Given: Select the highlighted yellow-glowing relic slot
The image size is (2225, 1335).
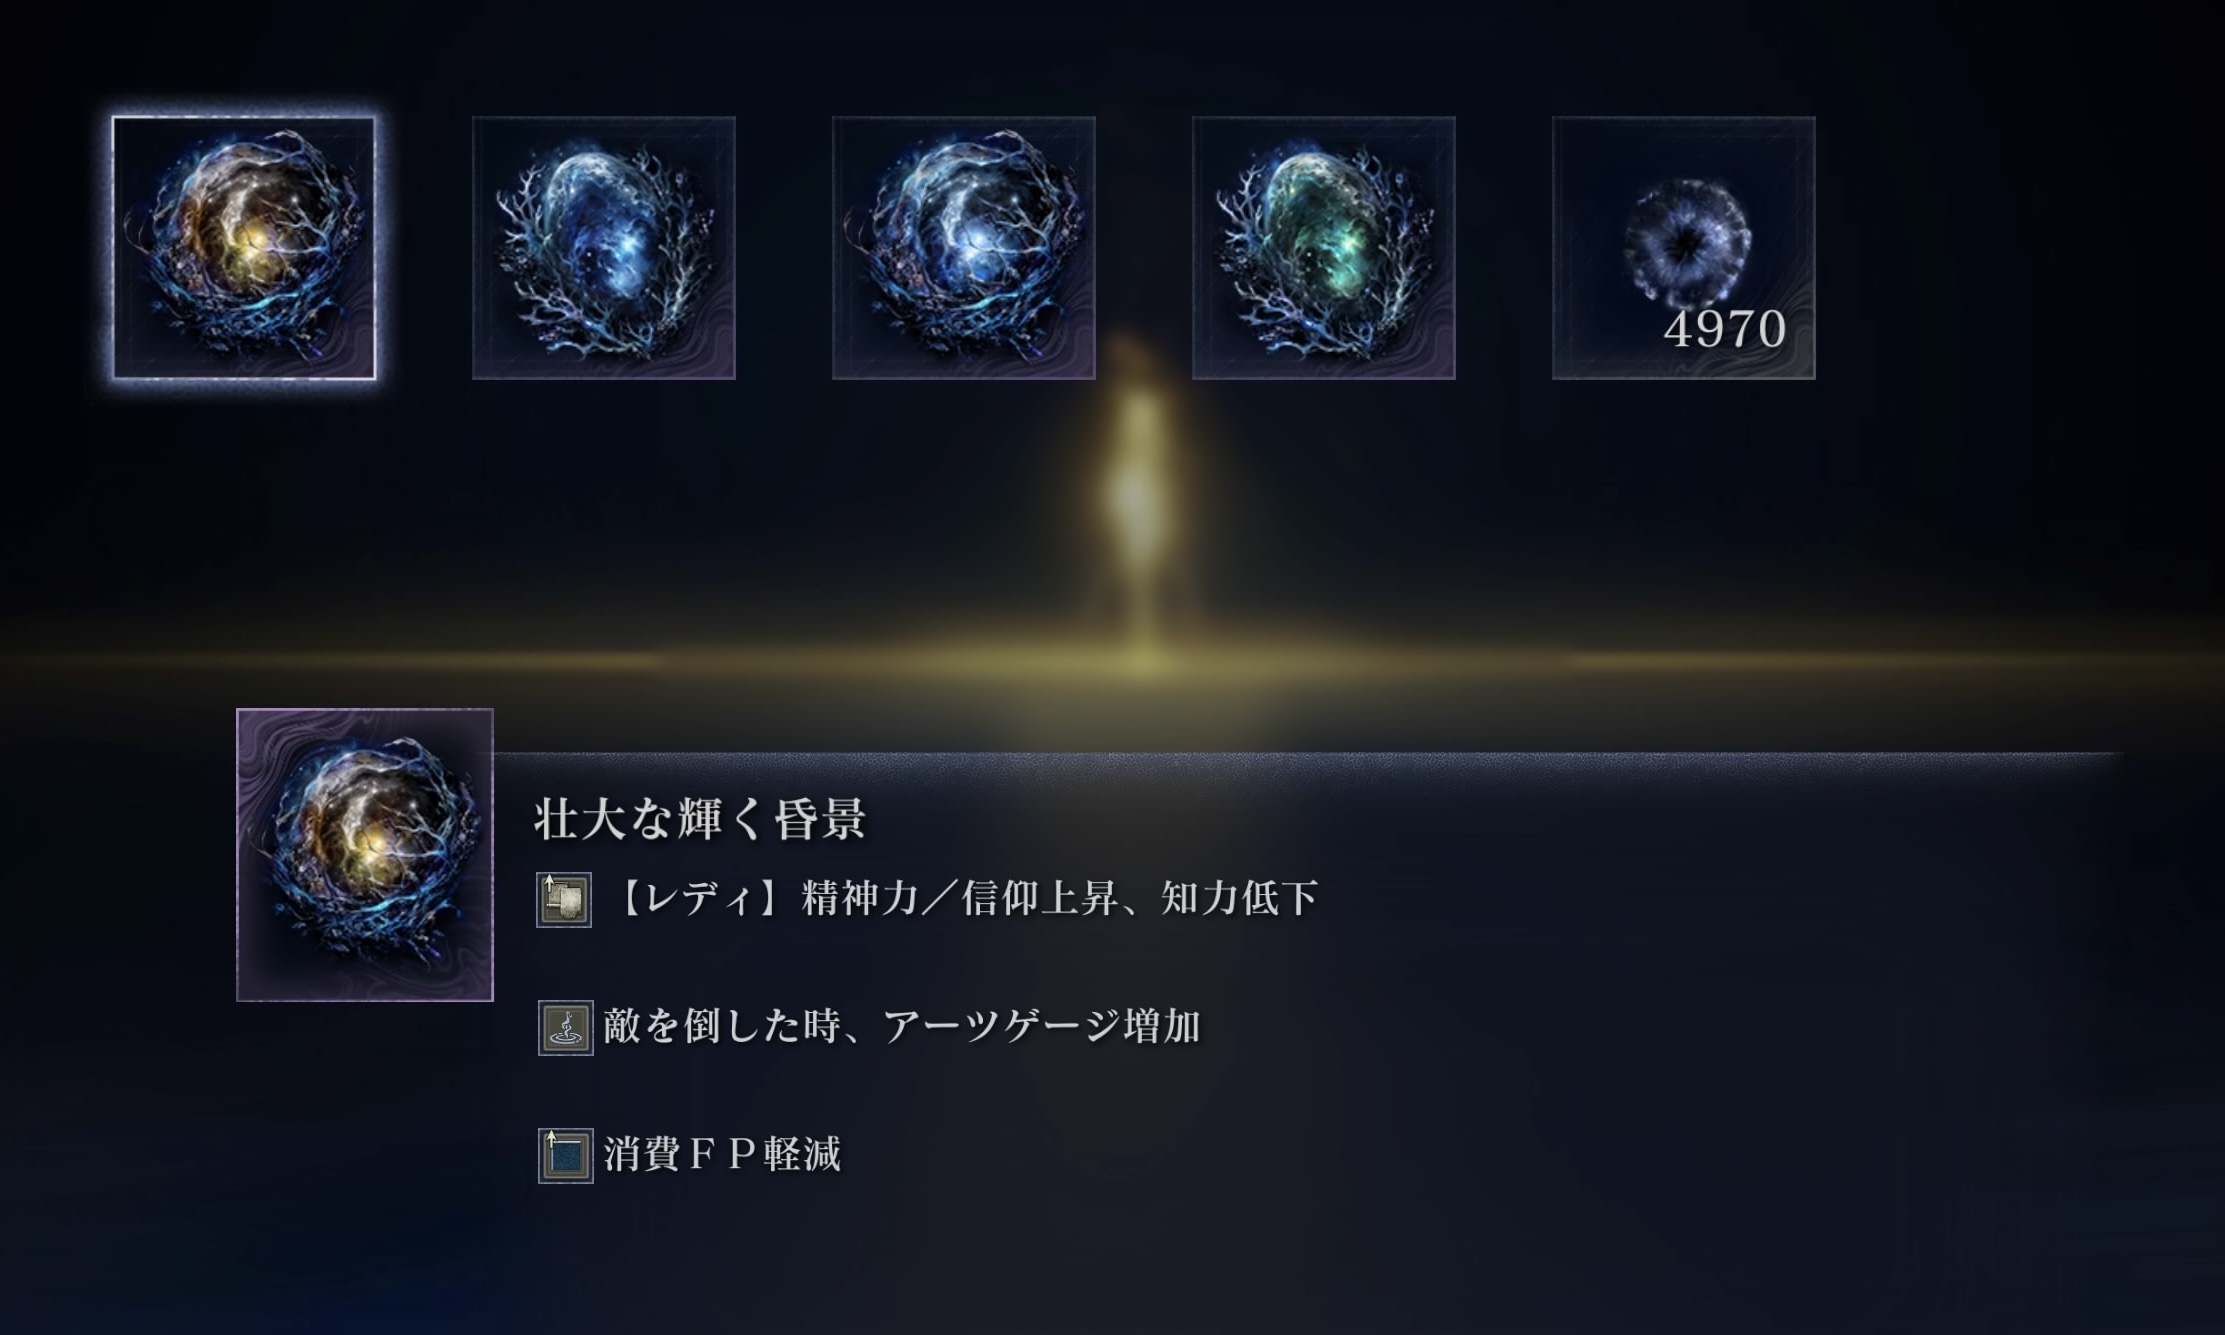Looking at the screenshot, I should tap(244, 248).
